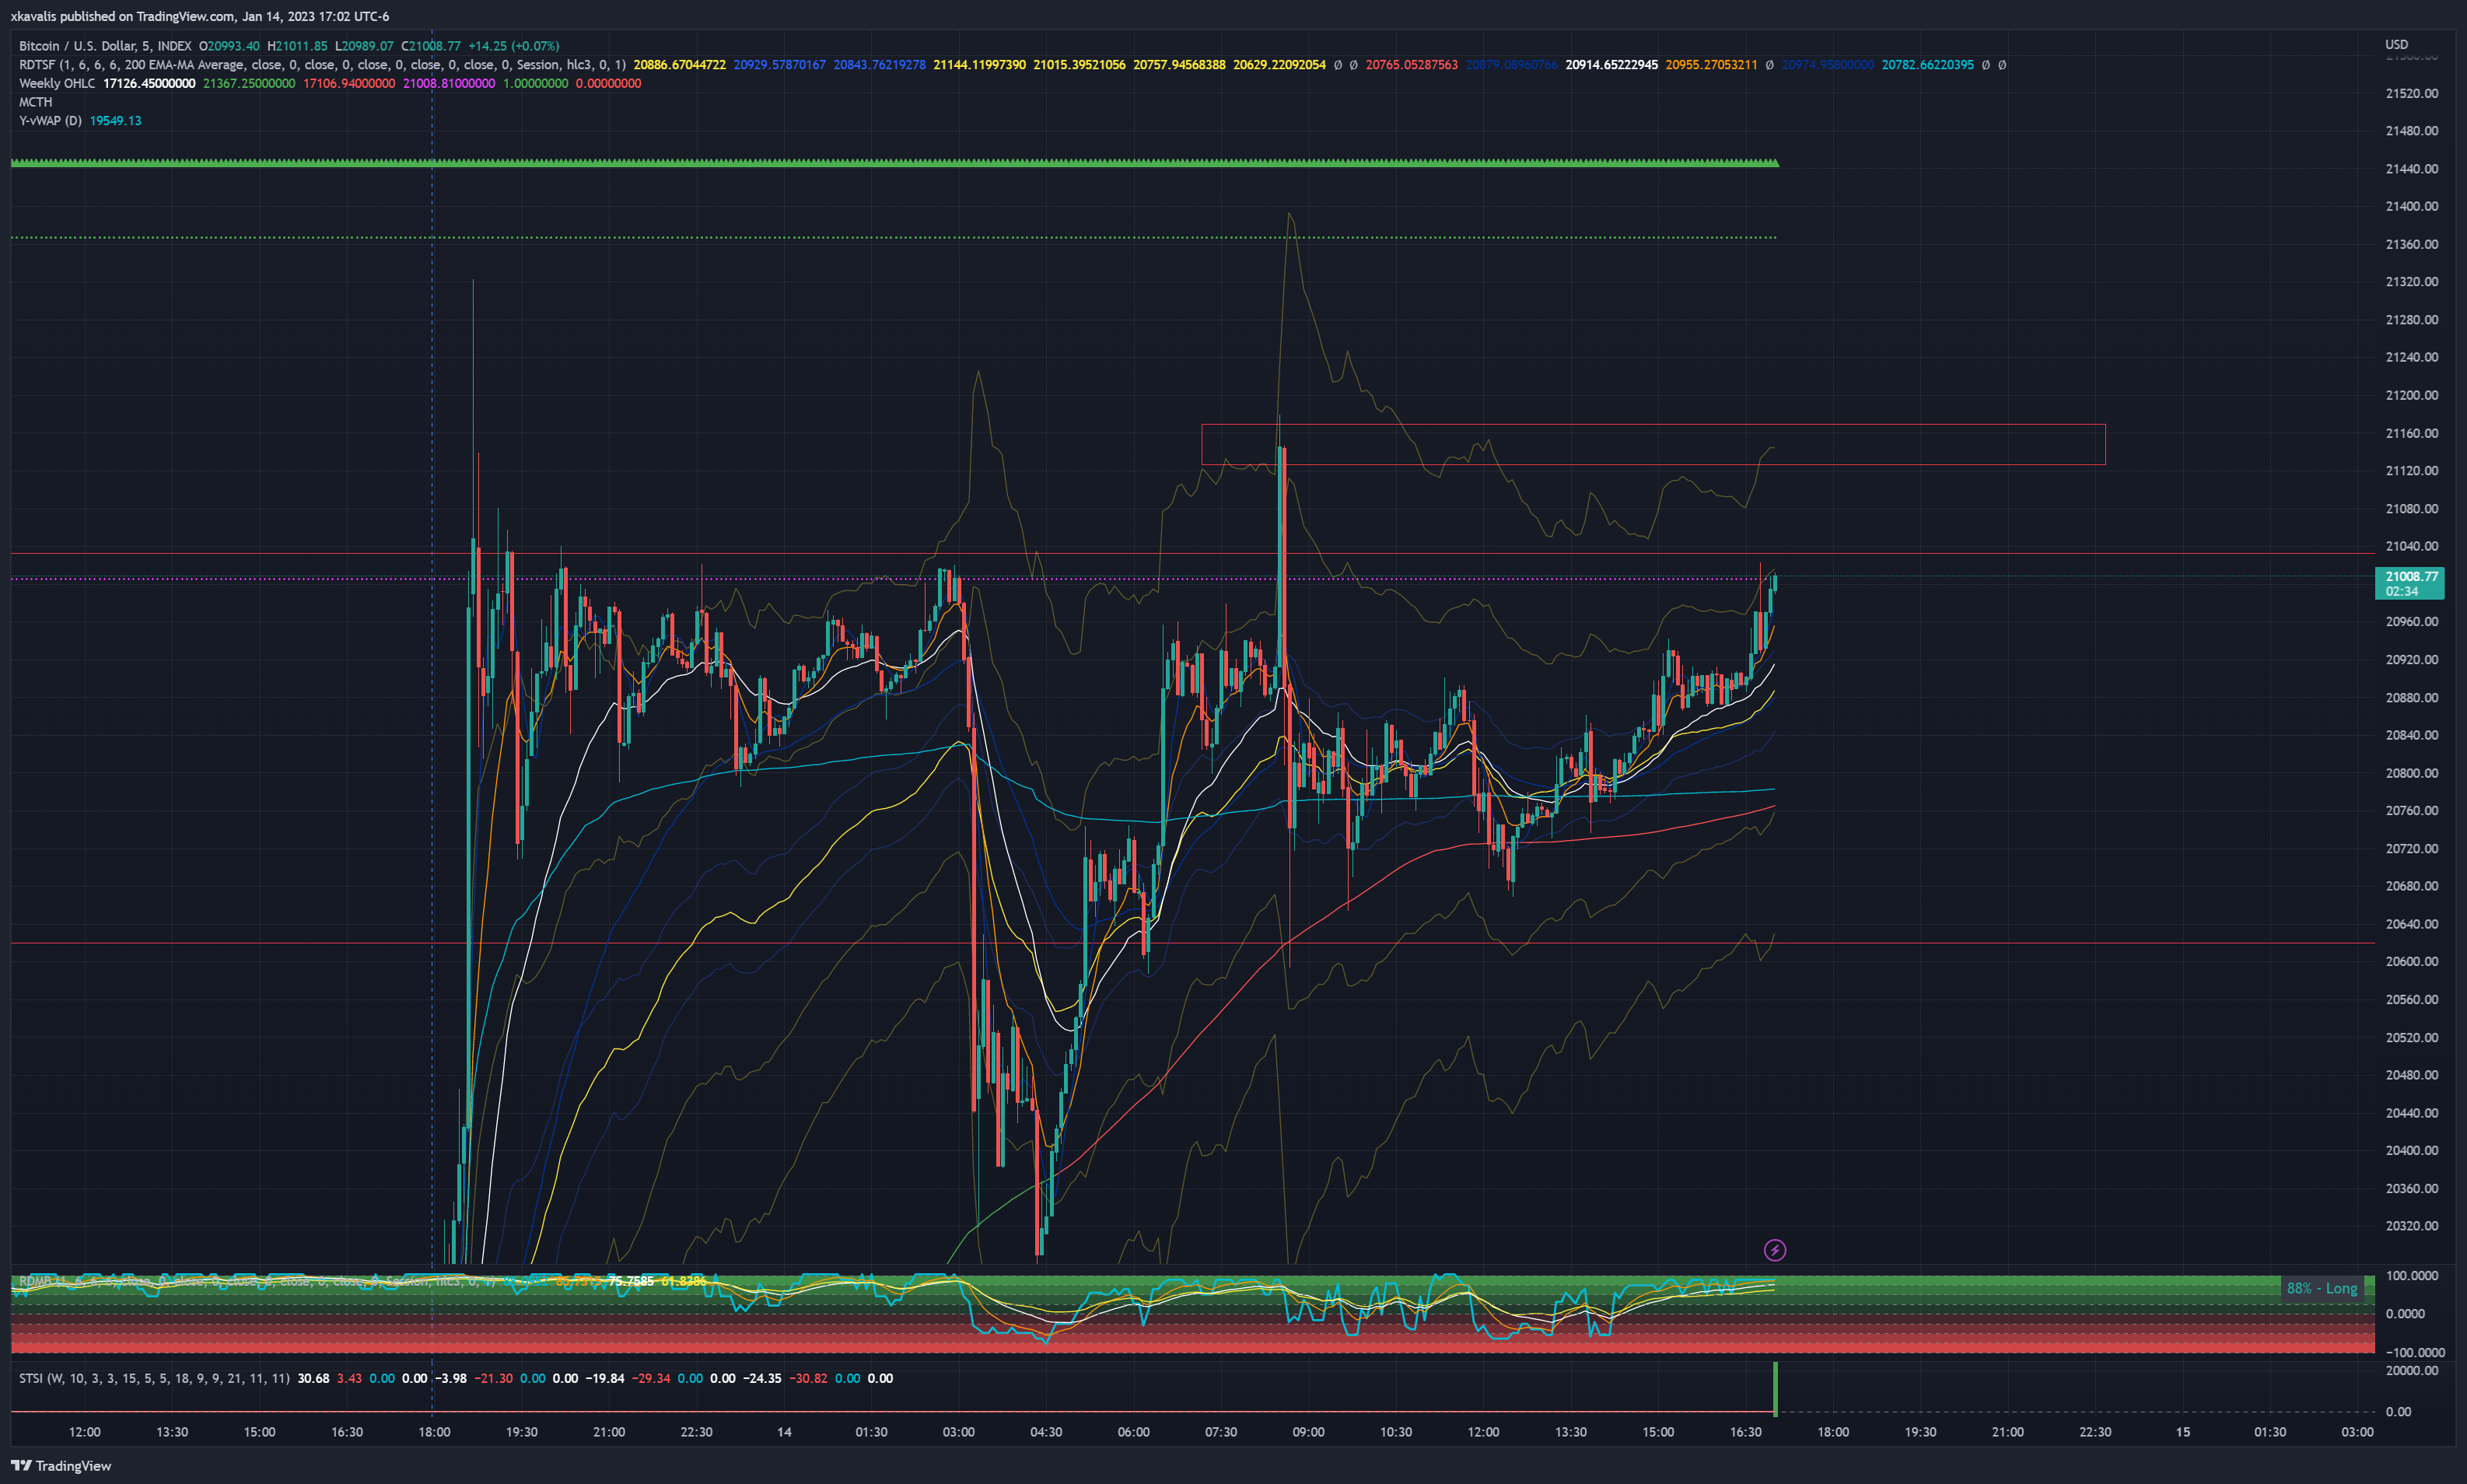Viewport: 2467px width, 1484px height.
Task: Click the RDTSF value 21144.11997390
Action: [980, 65]
